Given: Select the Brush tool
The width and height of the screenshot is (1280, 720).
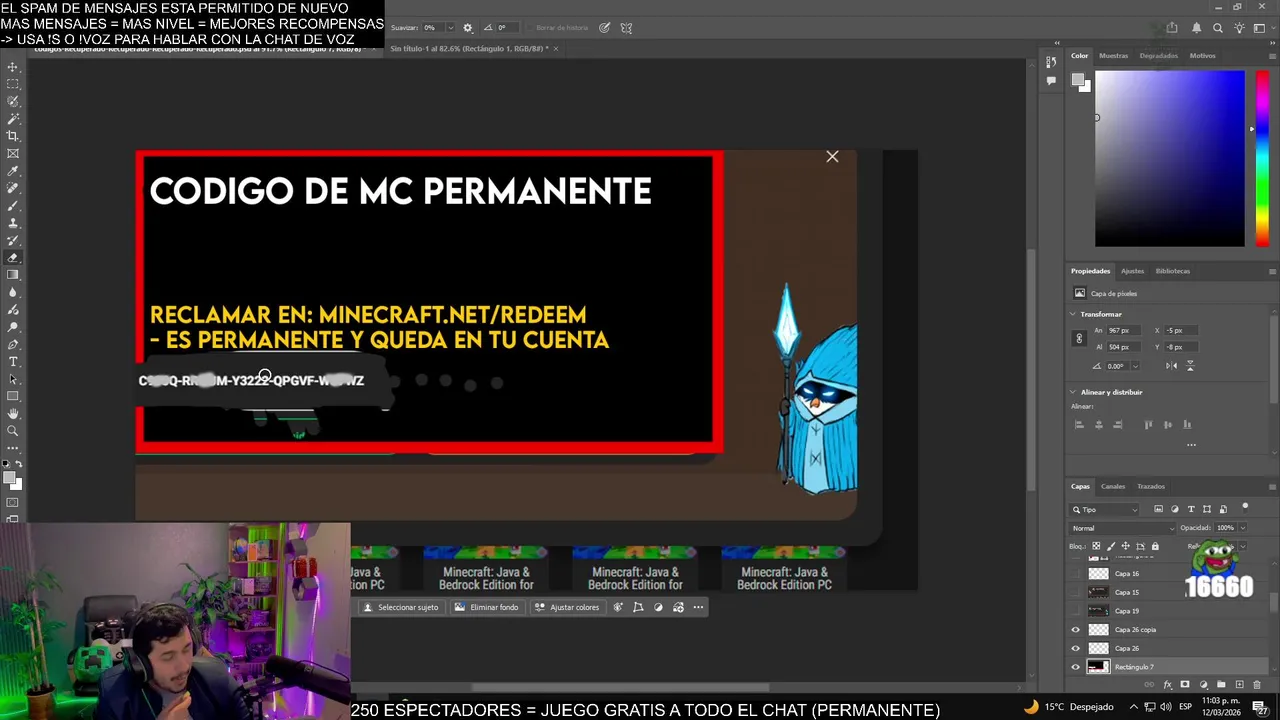Looking at the screenshot, I should tap(13, 206).
